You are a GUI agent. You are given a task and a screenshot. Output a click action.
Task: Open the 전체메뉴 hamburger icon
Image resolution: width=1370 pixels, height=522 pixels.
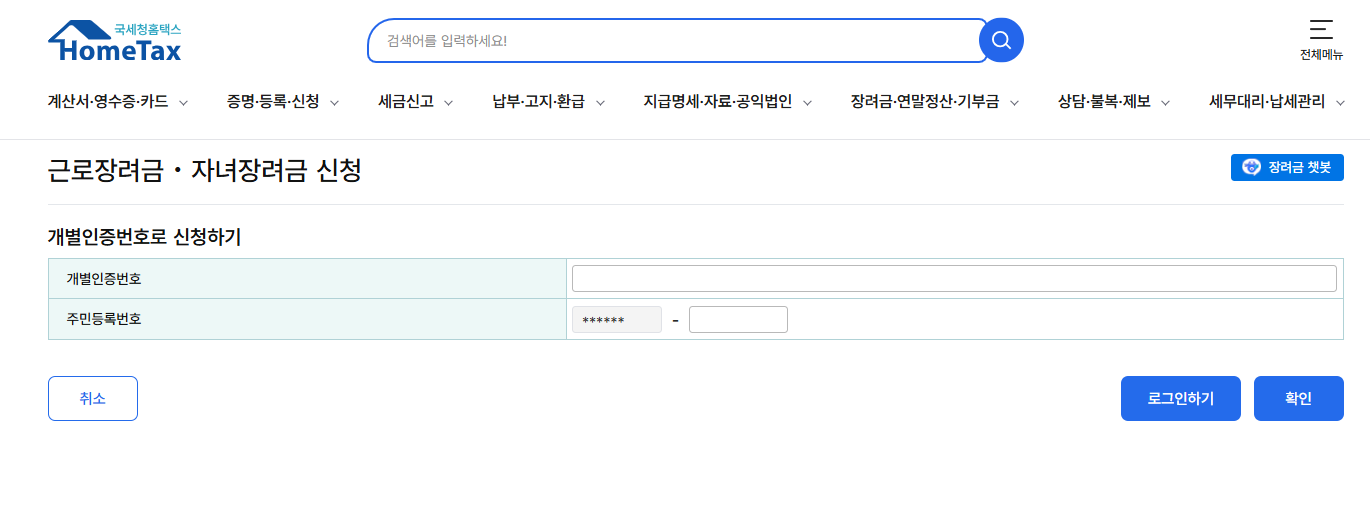[1321, 29]
